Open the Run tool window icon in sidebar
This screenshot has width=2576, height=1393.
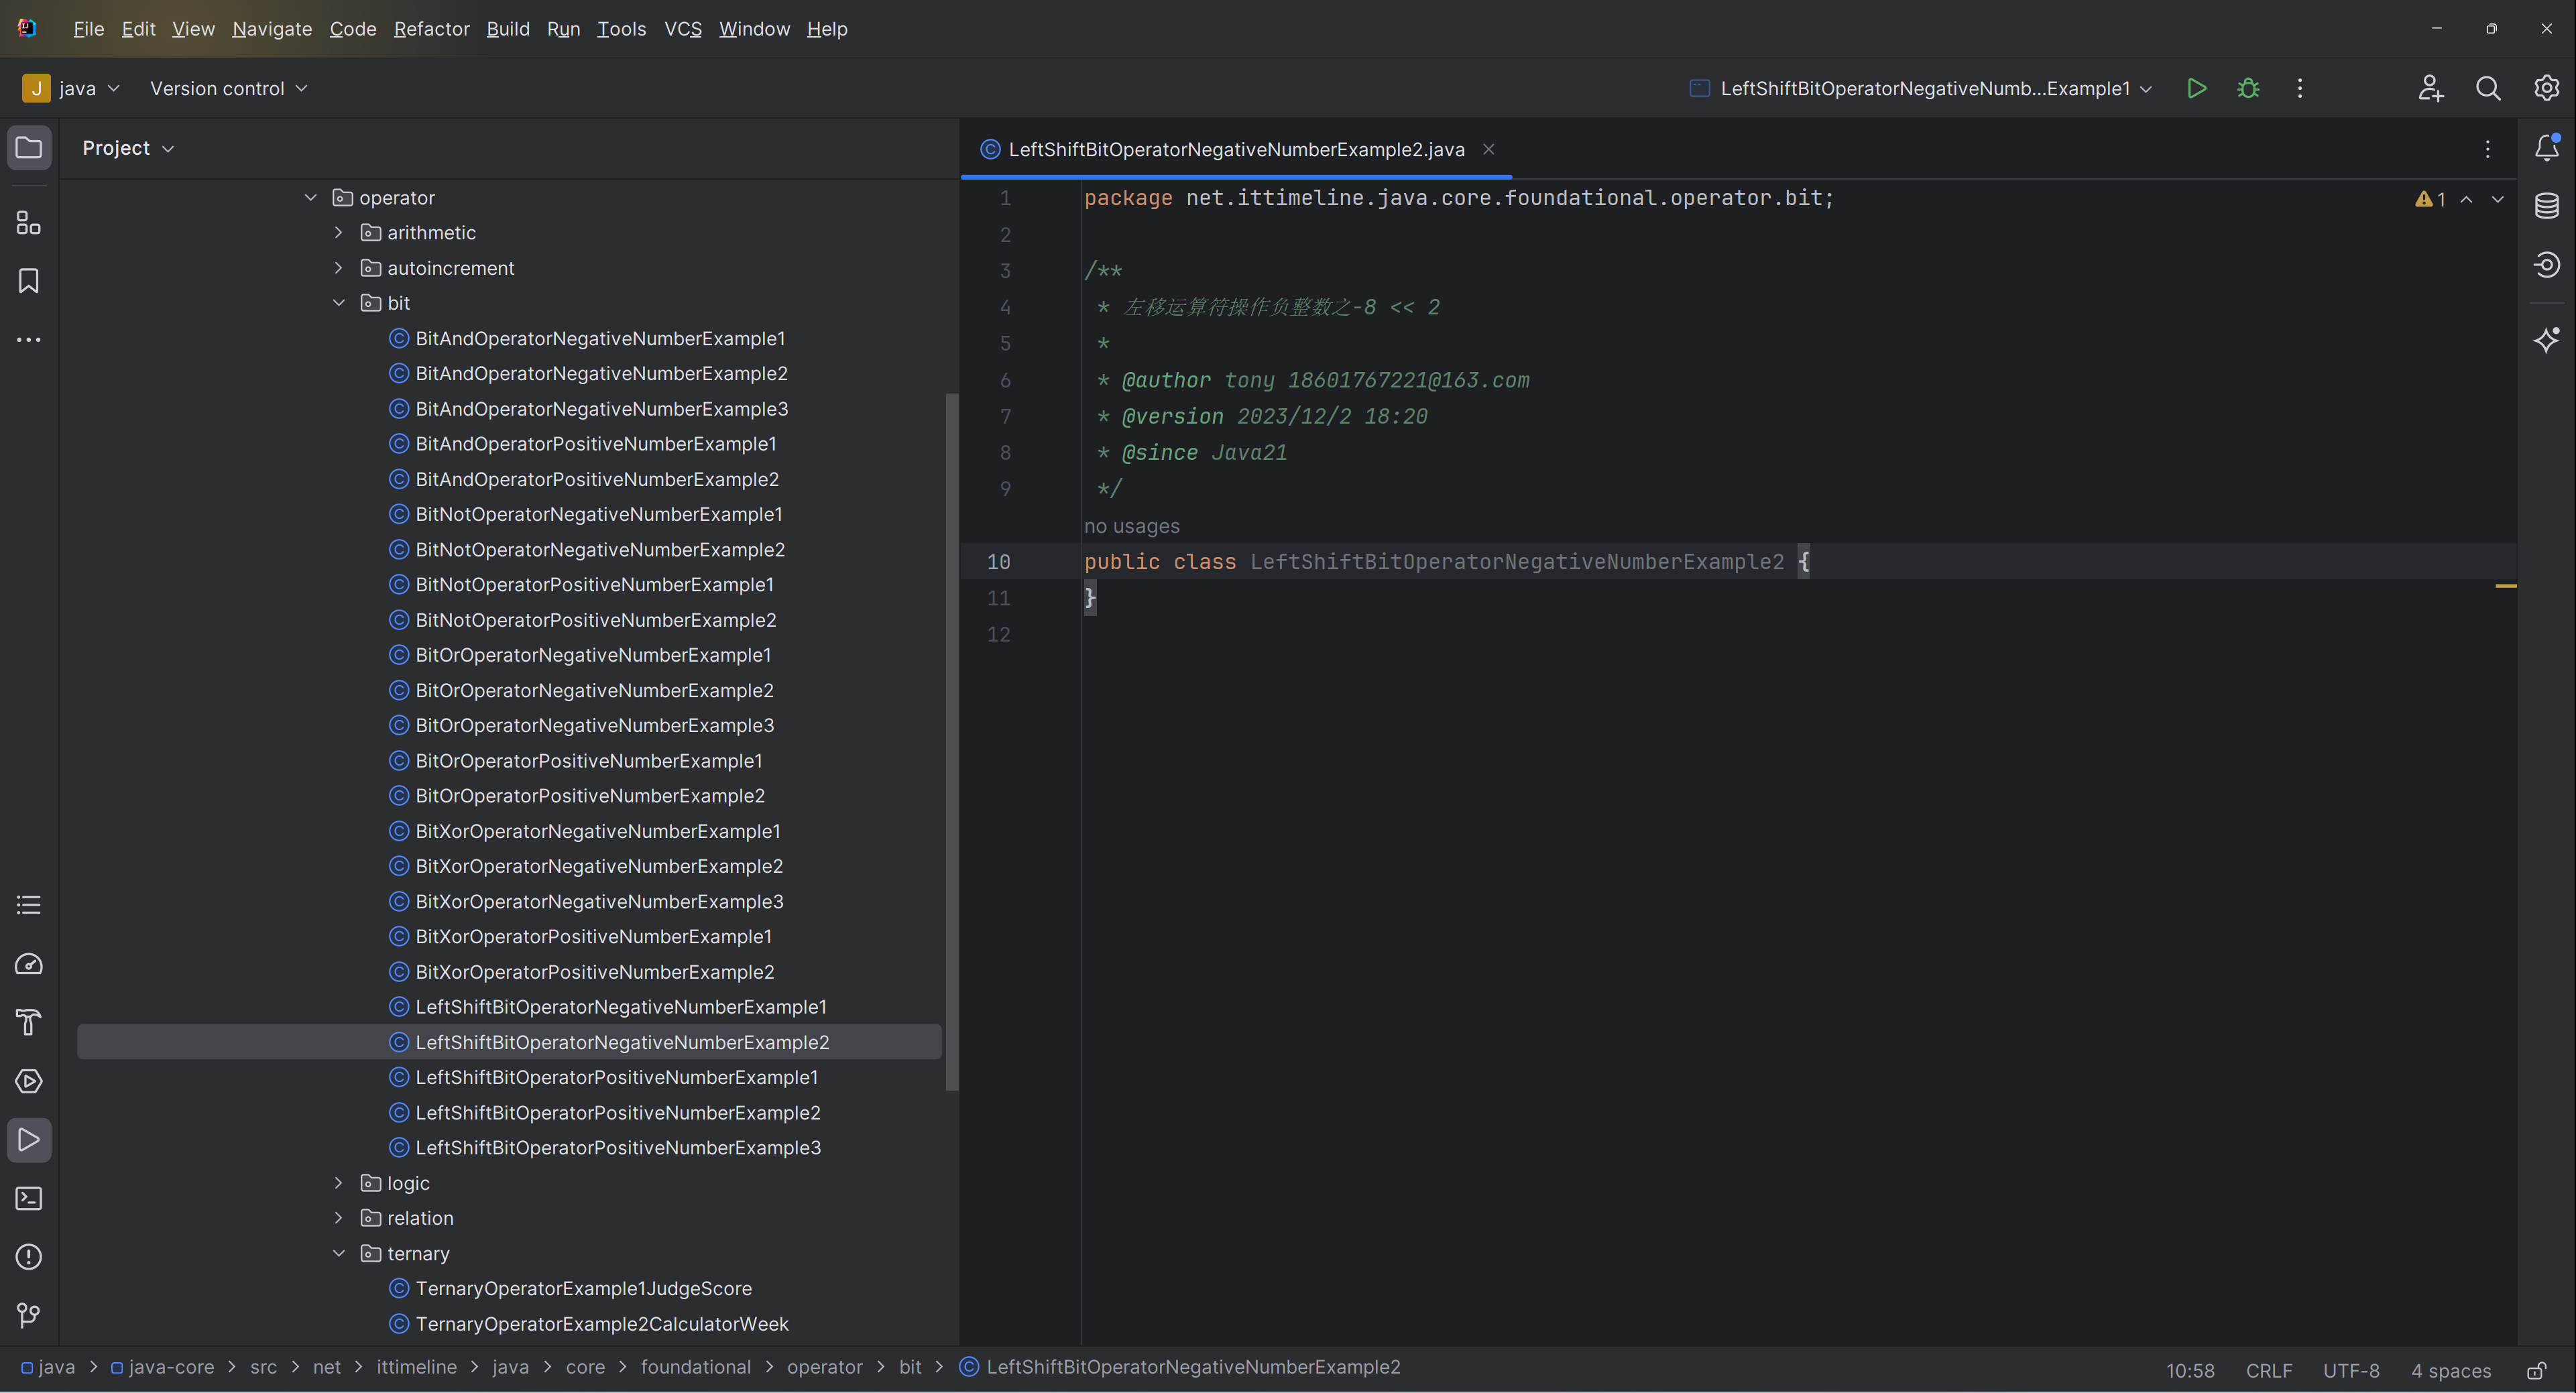coord(29,1140)
